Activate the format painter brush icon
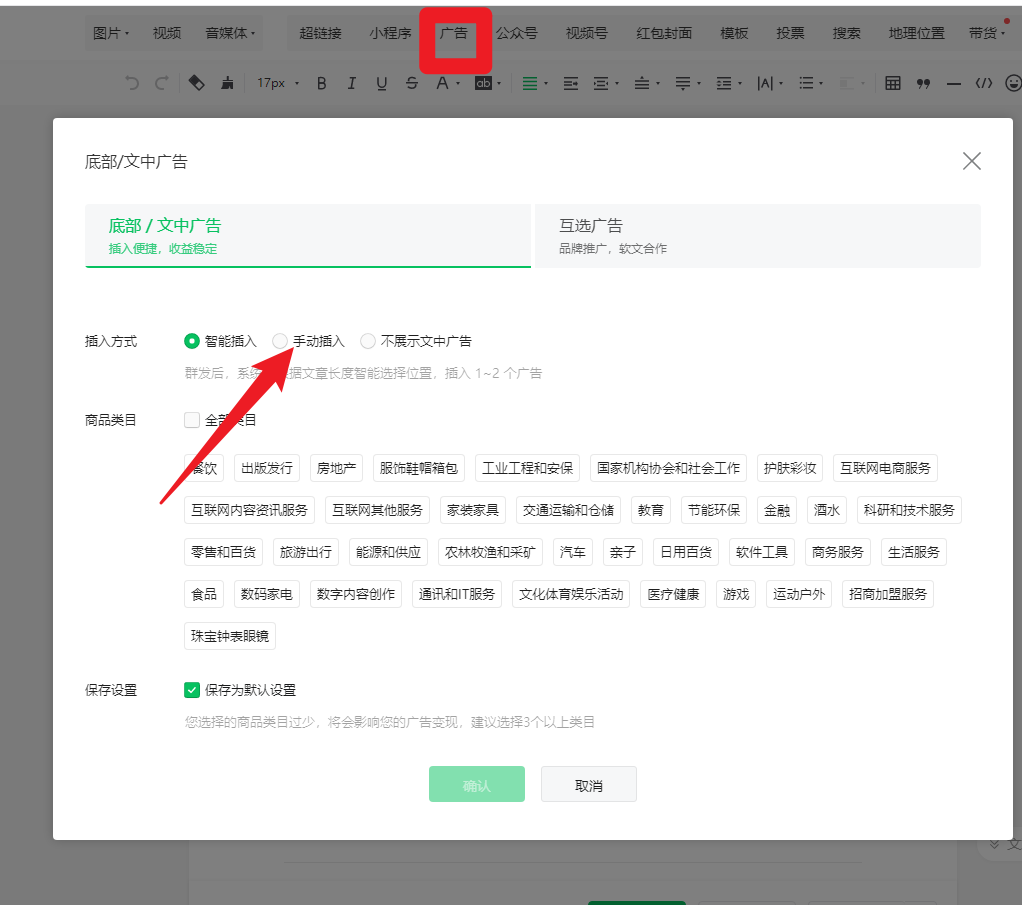This screenshot has height=905, width=1022. coord(227,83)
